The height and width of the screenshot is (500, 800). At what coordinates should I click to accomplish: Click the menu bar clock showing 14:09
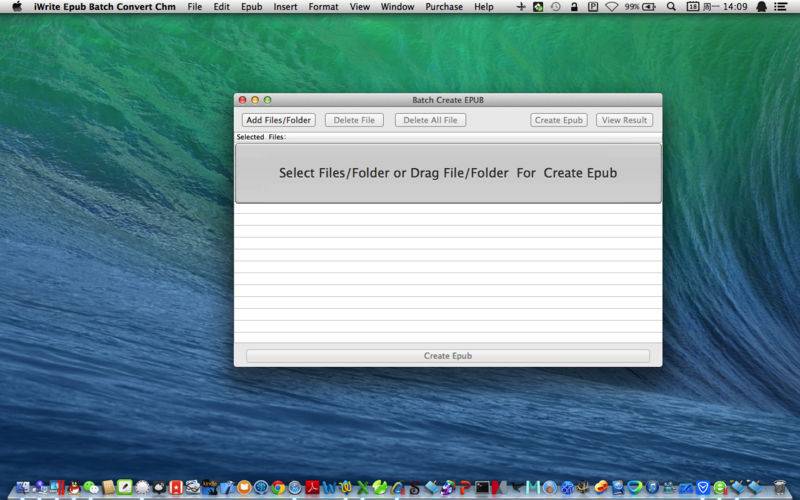pos(735,7)
